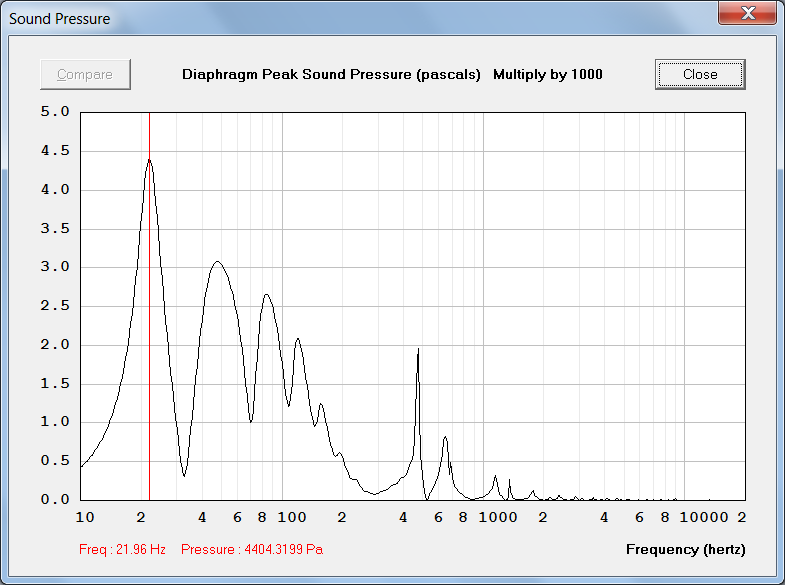Click the 'Freq : 21.96 Hz' readout
Viewport: 785px width, 585px height.
point(122,549)
